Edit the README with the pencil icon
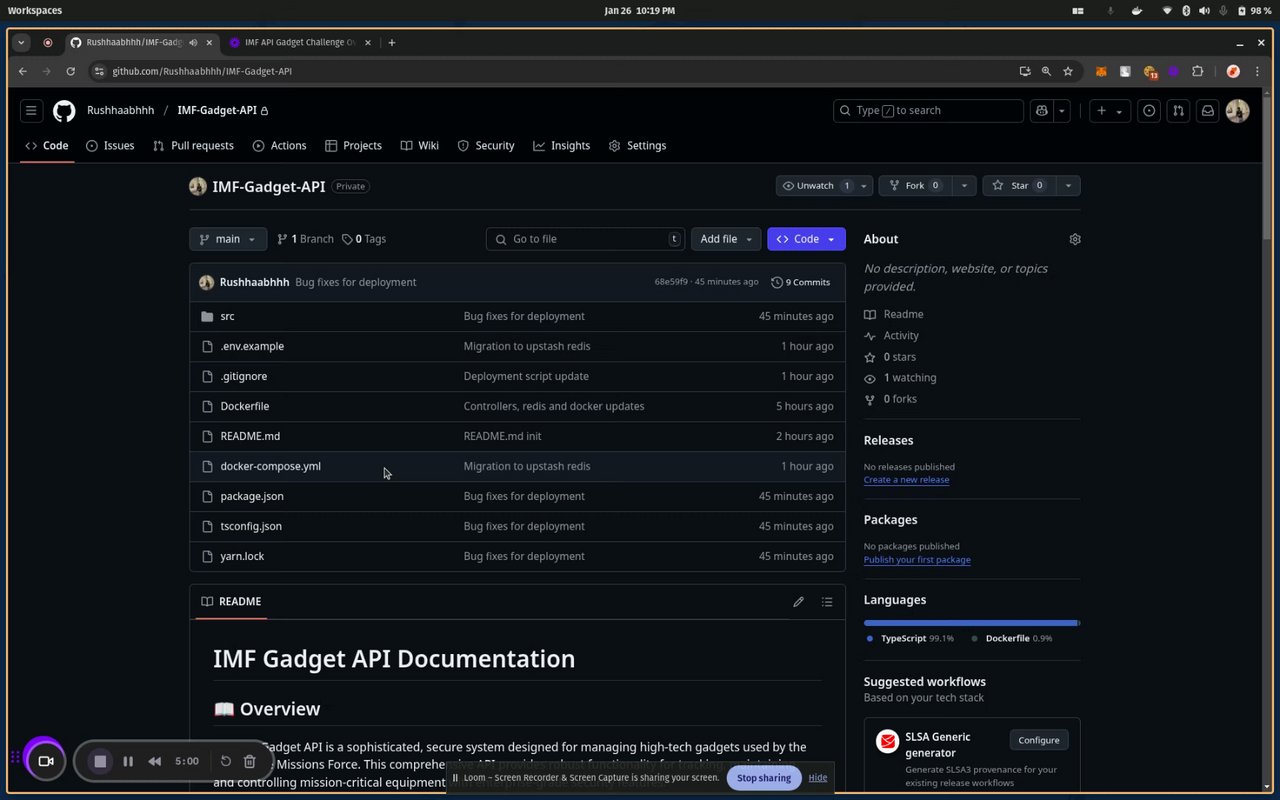The width and height of the screenshot is (1280, 800). 798,602
